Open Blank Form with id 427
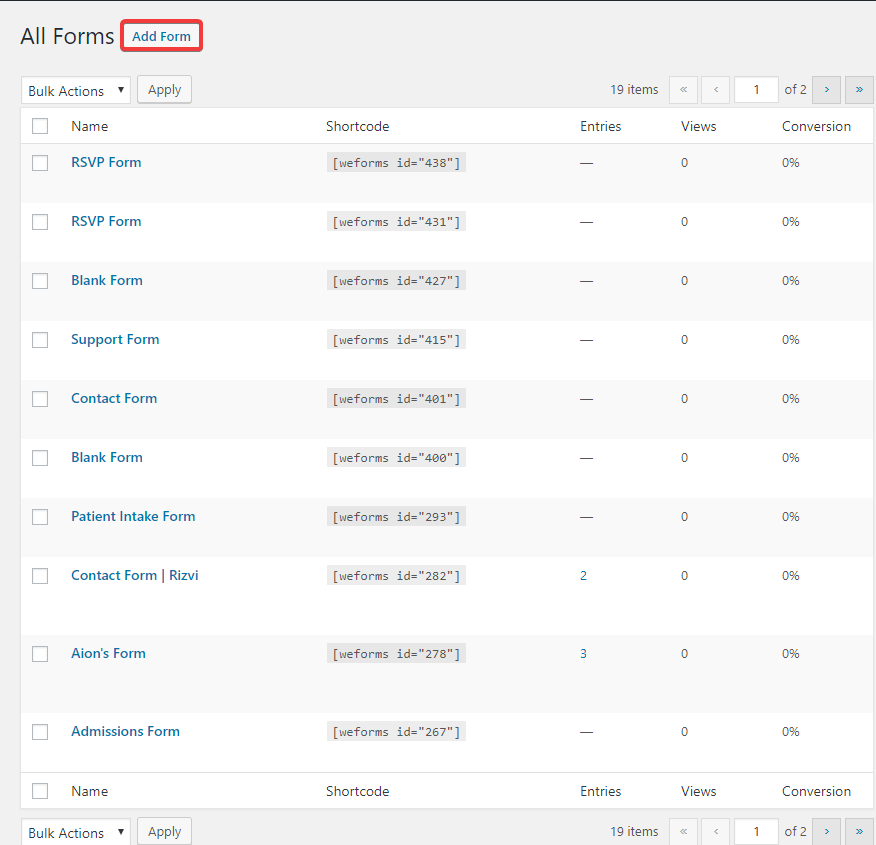876x845 pixels. point(107,280)
